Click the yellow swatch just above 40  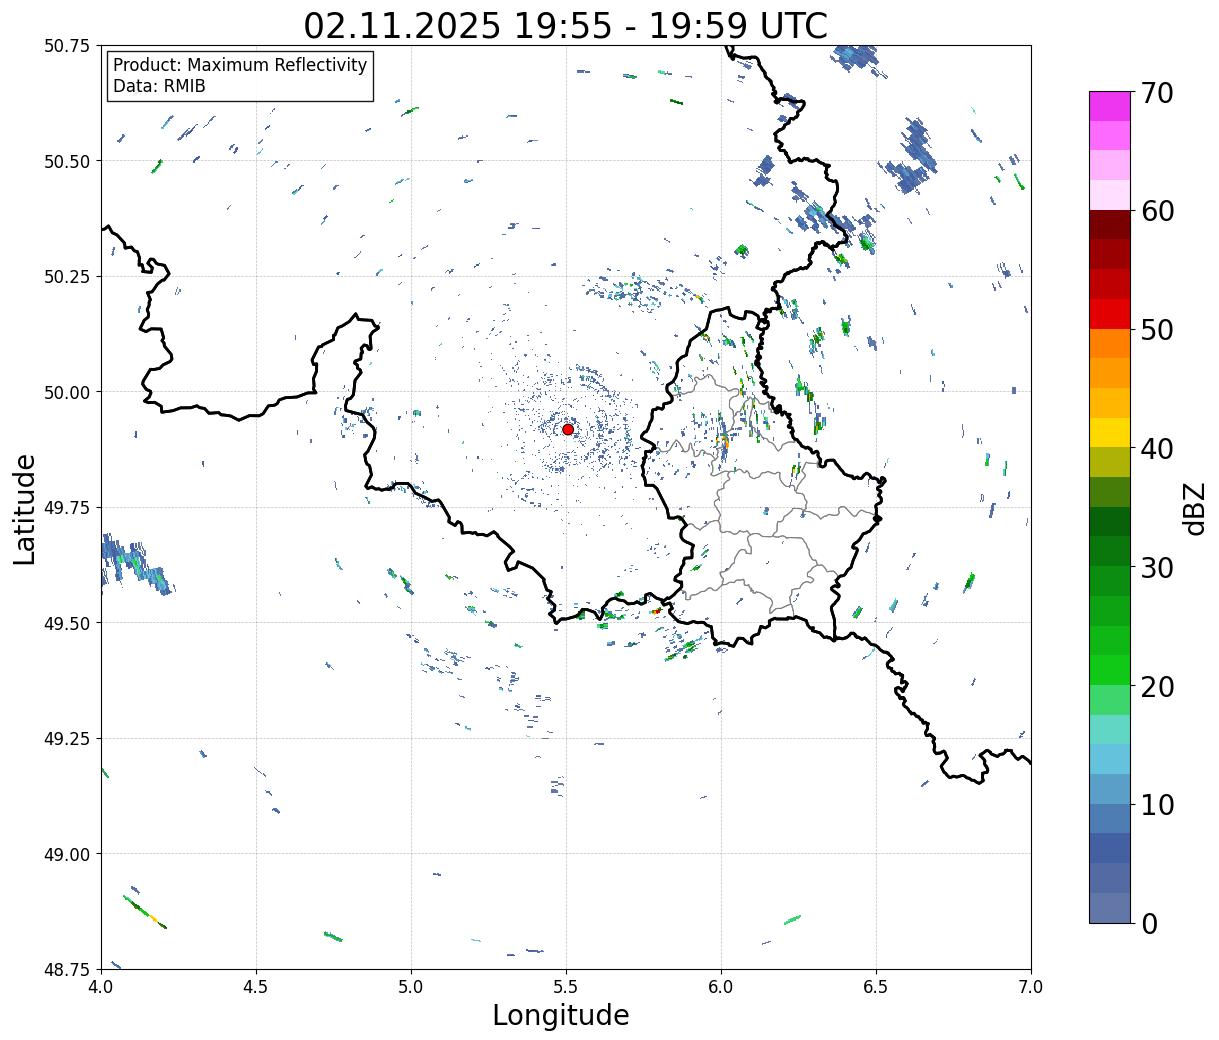[1110, 432]
